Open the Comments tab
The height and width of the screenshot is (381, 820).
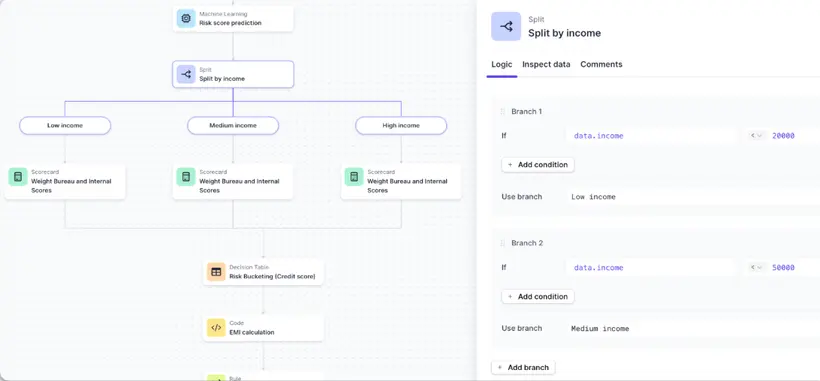coord(601,64)
